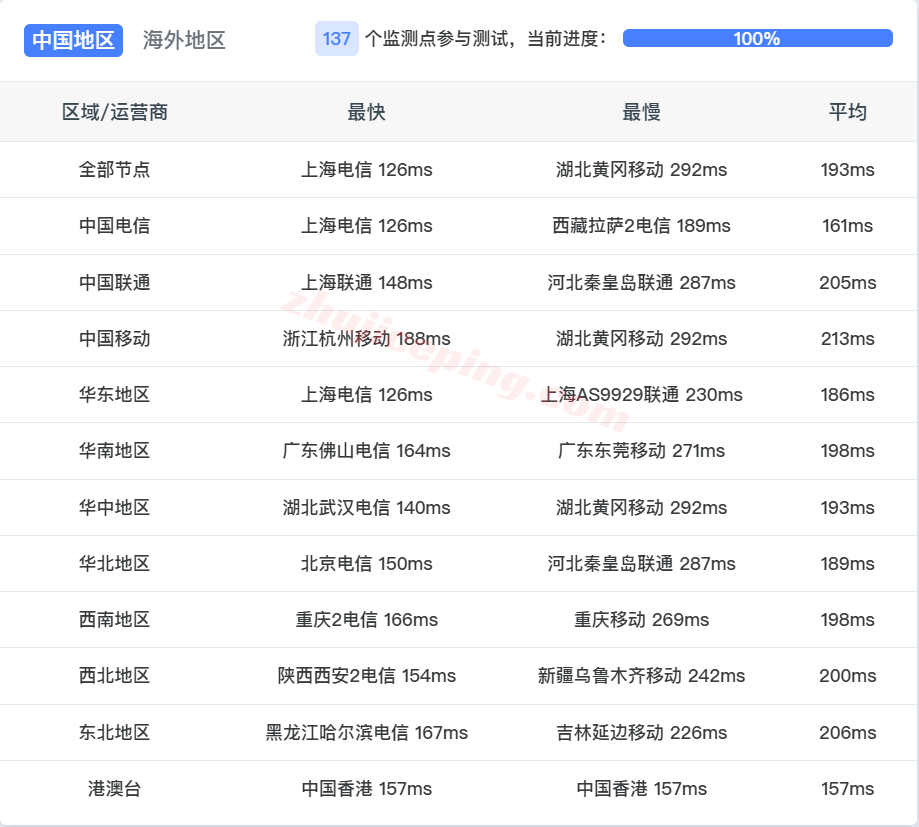Select the 中国联通 row label

pyautogui.click(x=114, y=283)
